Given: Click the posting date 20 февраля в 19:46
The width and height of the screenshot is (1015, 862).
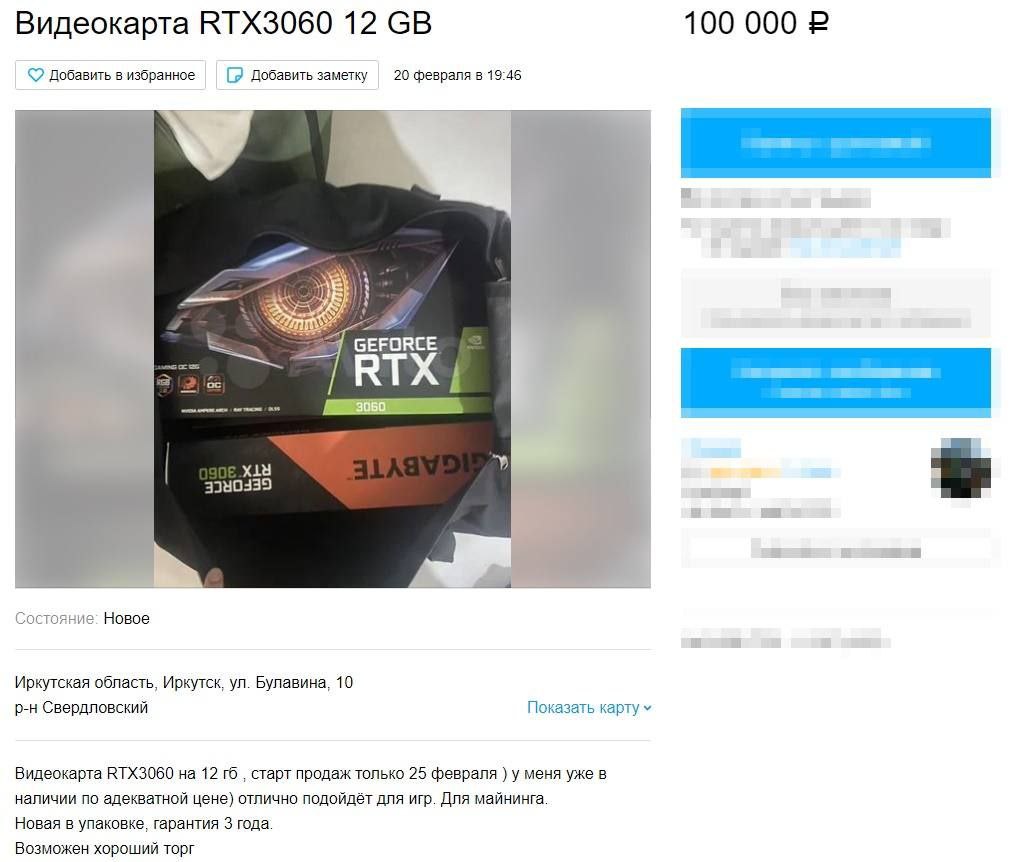Looking at the screenshot, I should (458, 75).
